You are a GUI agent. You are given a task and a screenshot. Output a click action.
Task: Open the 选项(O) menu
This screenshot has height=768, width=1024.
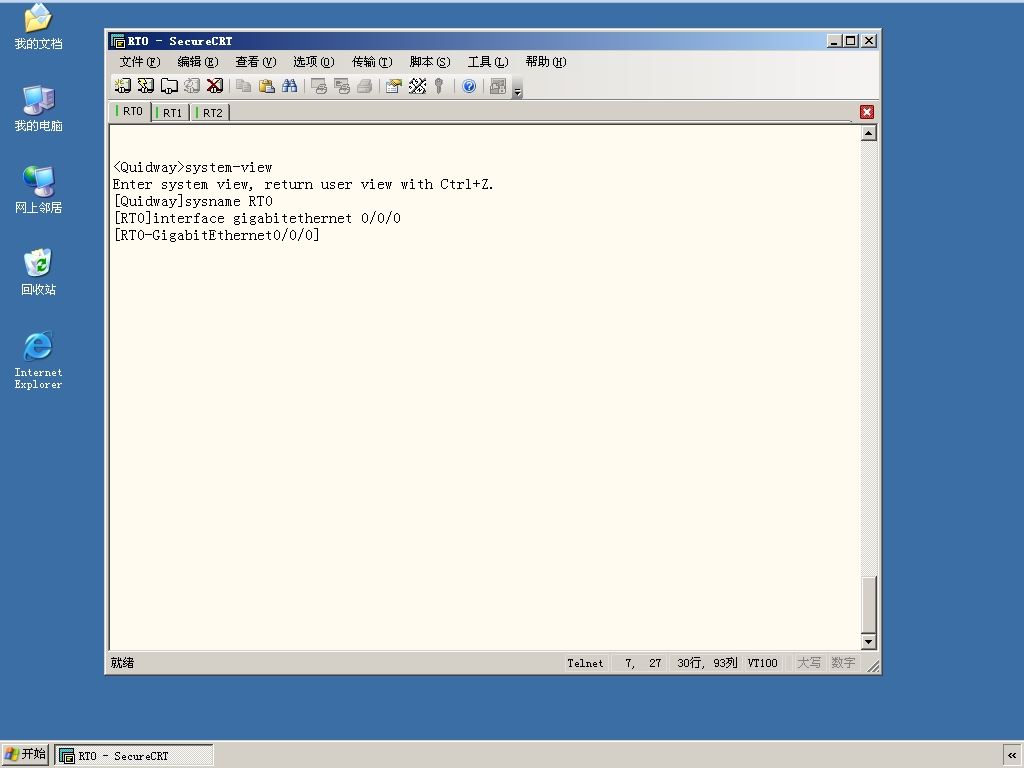[x=313, y=61]
